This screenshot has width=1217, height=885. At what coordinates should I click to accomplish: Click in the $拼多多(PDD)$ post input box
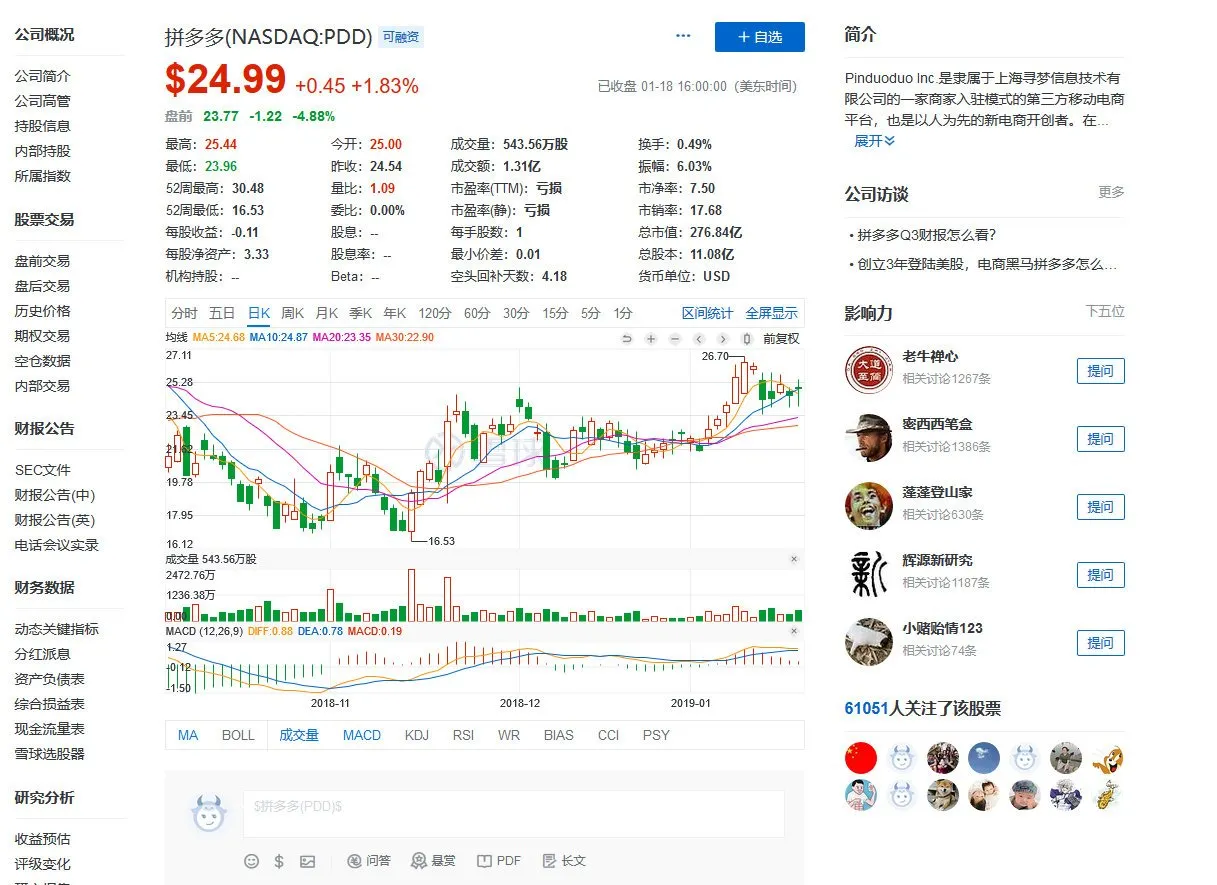point(513,813)
